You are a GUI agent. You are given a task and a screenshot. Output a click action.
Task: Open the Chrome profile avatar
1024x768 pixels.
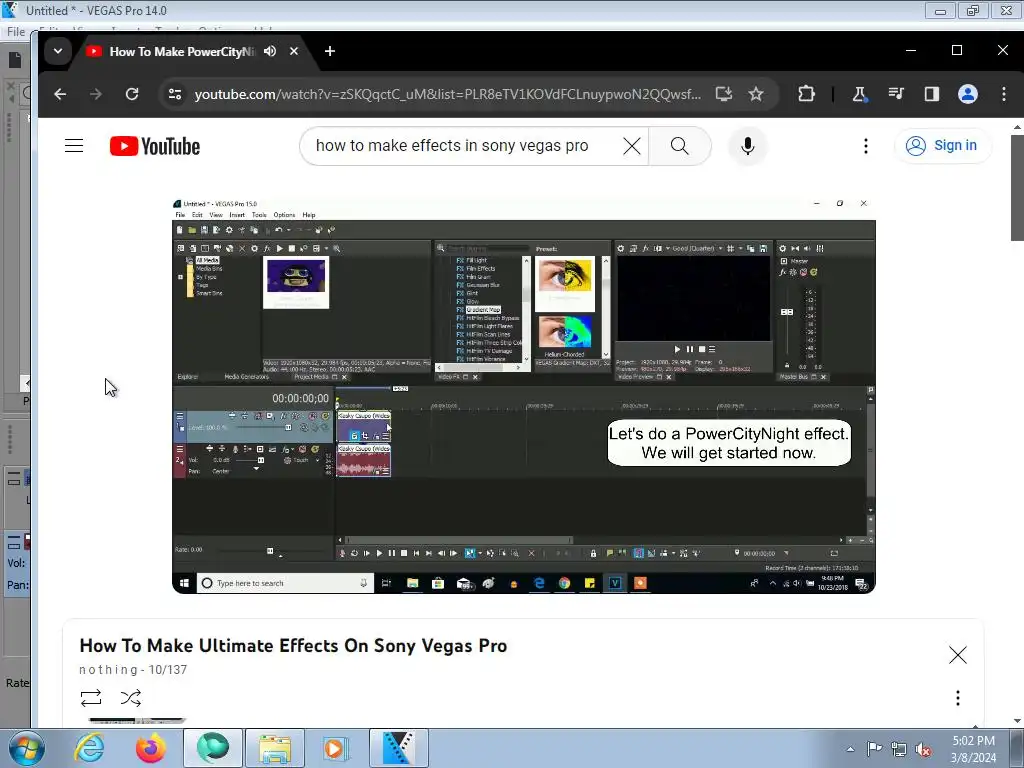click(968, 94)
